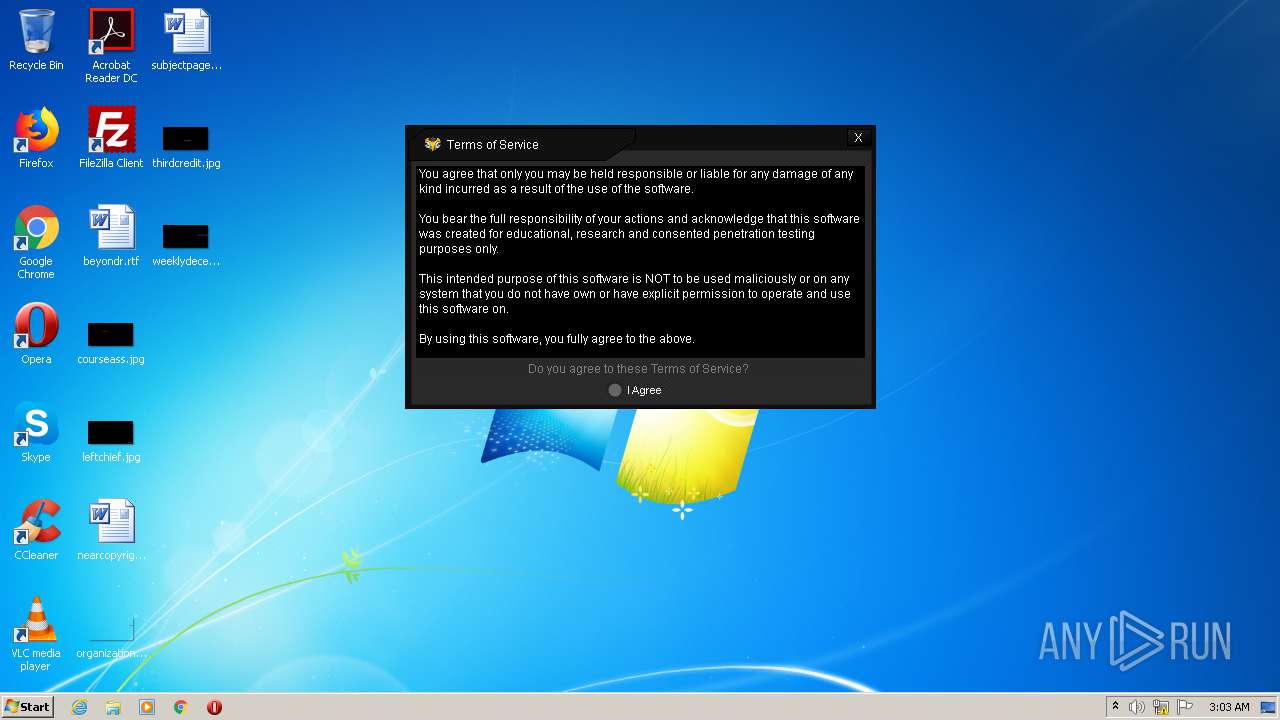Click the terms of service text box
Screen dimensions: 1280x720
click(x=640, y=261)
